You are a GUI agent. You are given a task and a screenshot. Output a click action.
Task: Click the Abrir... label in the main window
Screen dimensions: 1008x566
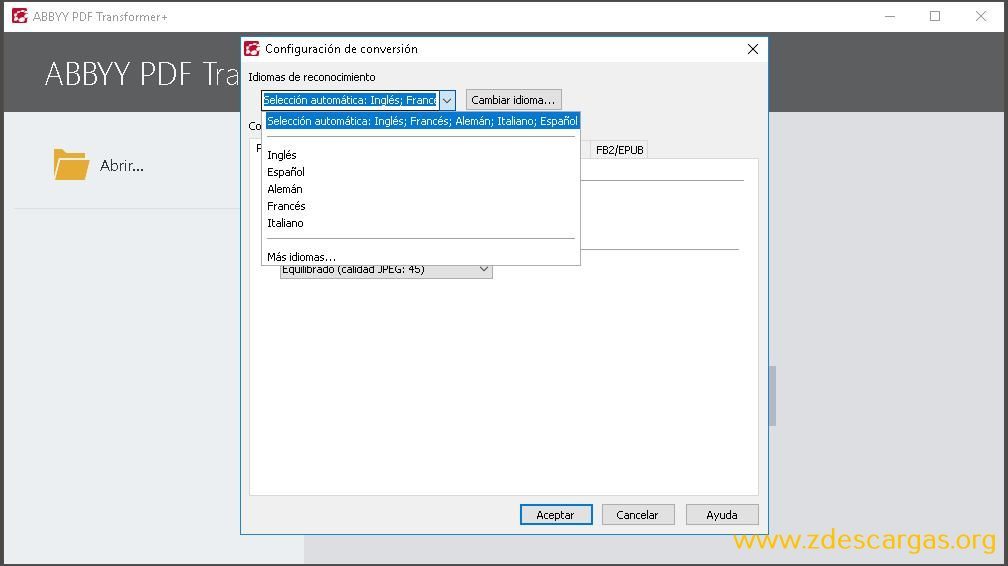122,166
